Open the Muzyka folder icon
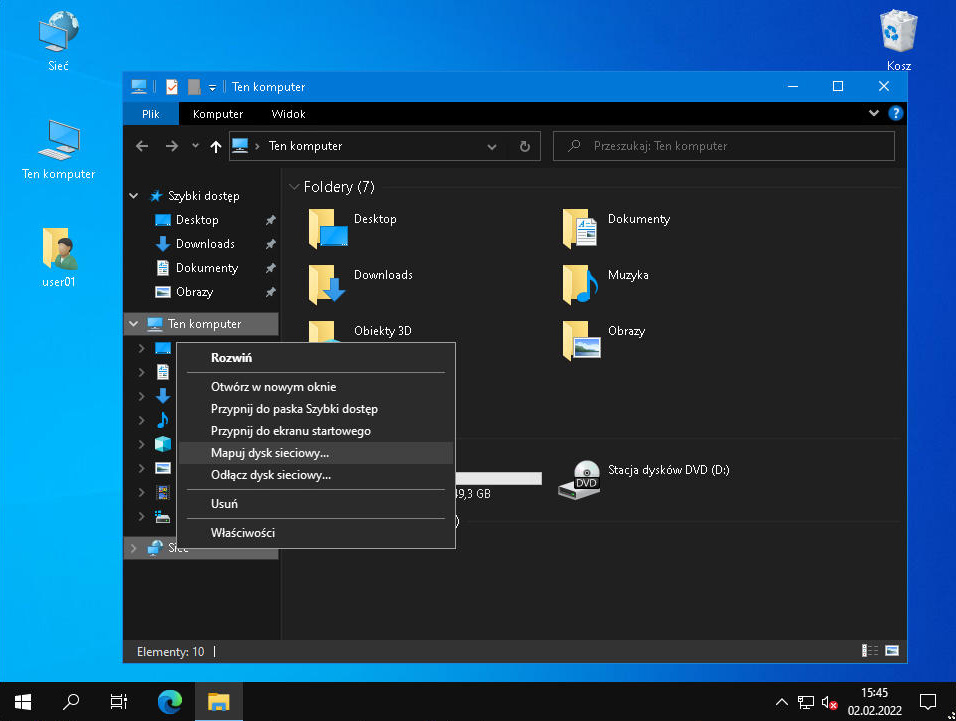The width and height of the screenshot is (956, 721). point(581,284)
